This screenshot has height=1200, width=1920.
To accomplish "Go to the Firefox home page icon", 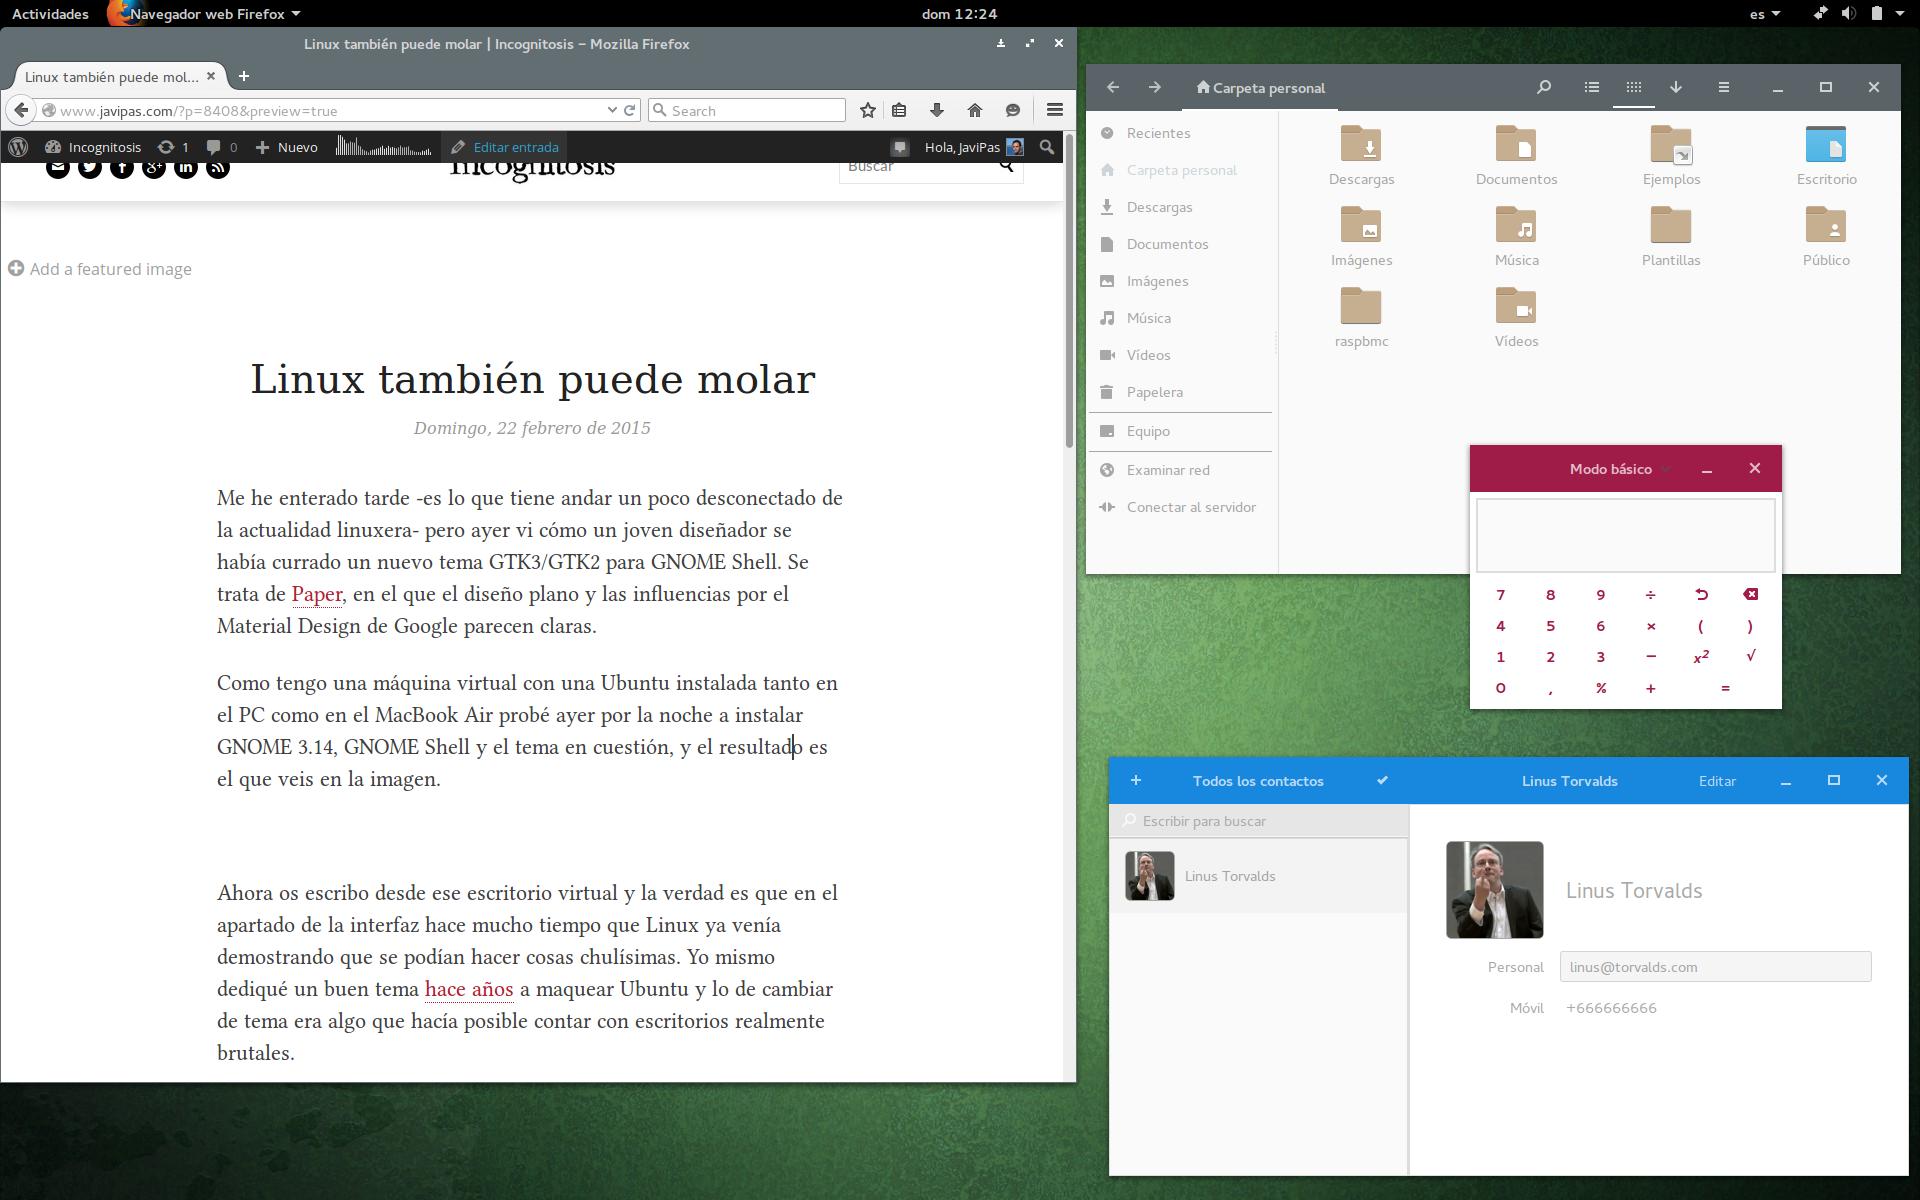I will (x=974, y=110).
